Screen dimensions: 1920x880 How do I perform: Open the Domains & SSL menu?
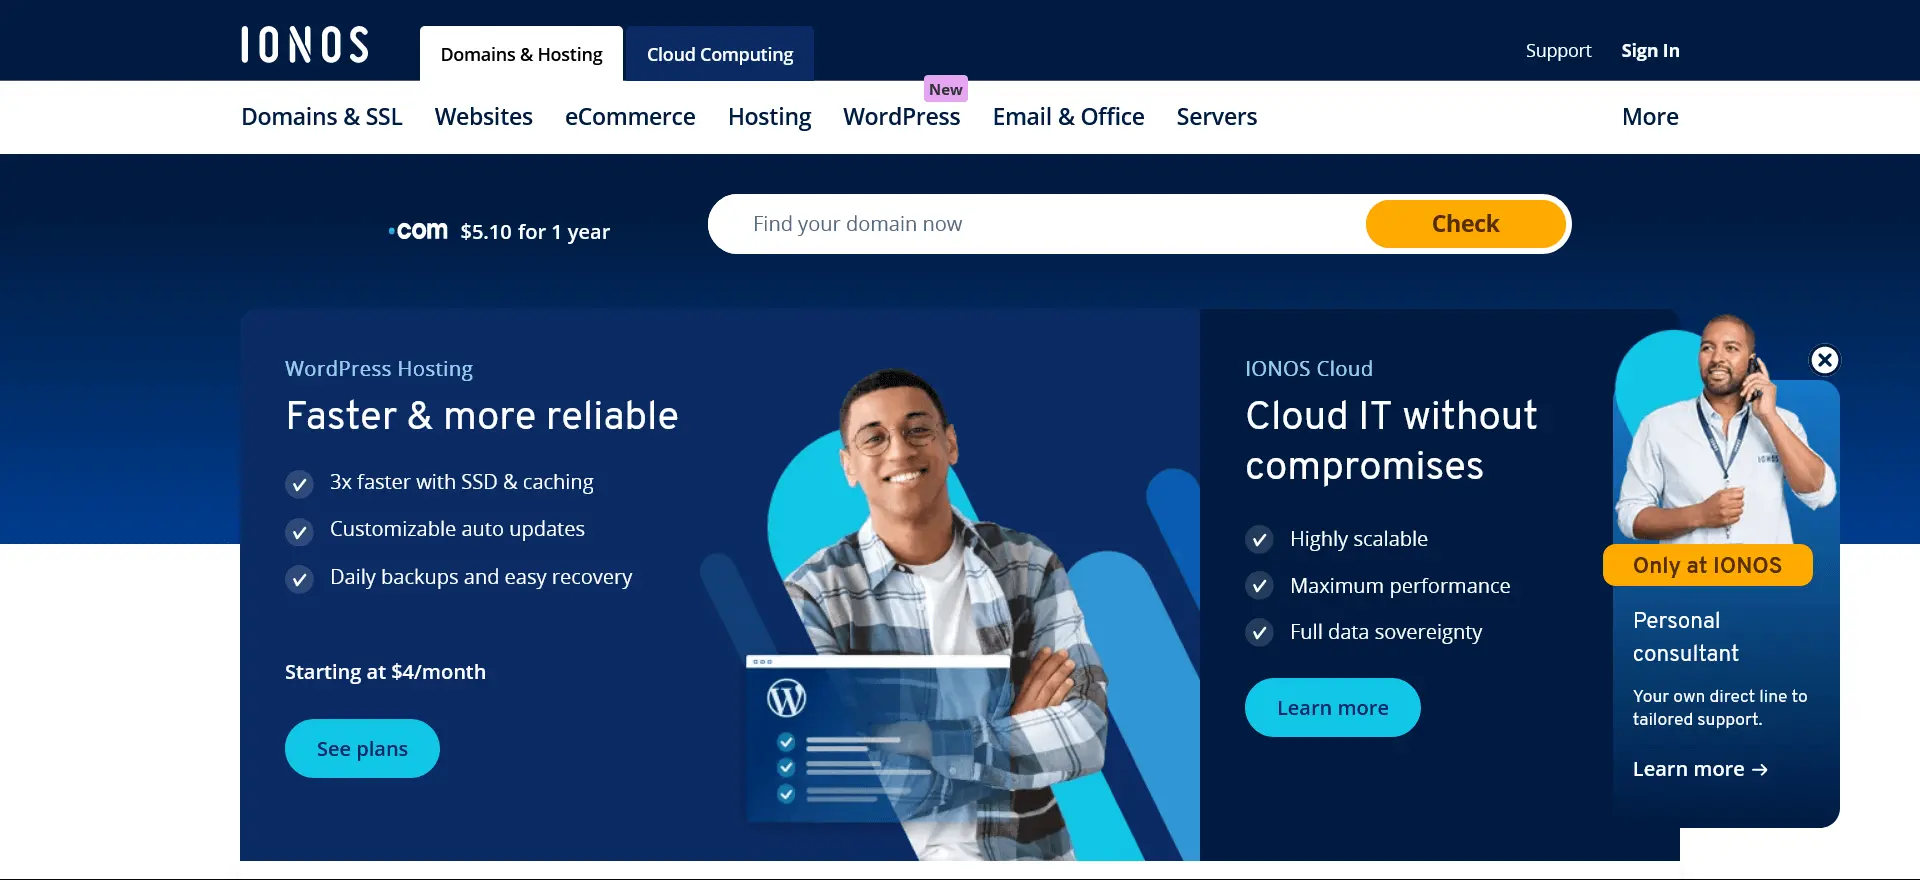[x=322, y=117]
